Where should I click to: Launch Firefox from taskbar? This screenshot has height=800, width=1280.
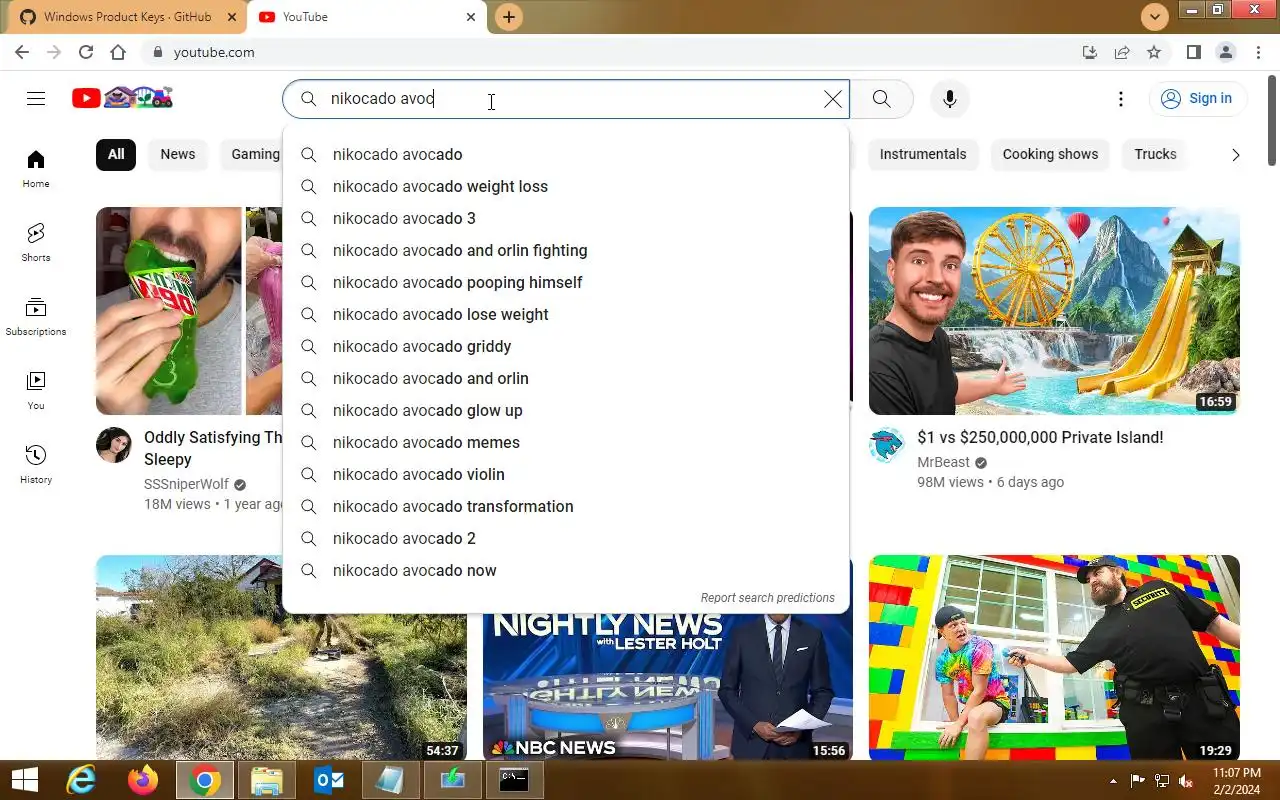coord(143,780)
